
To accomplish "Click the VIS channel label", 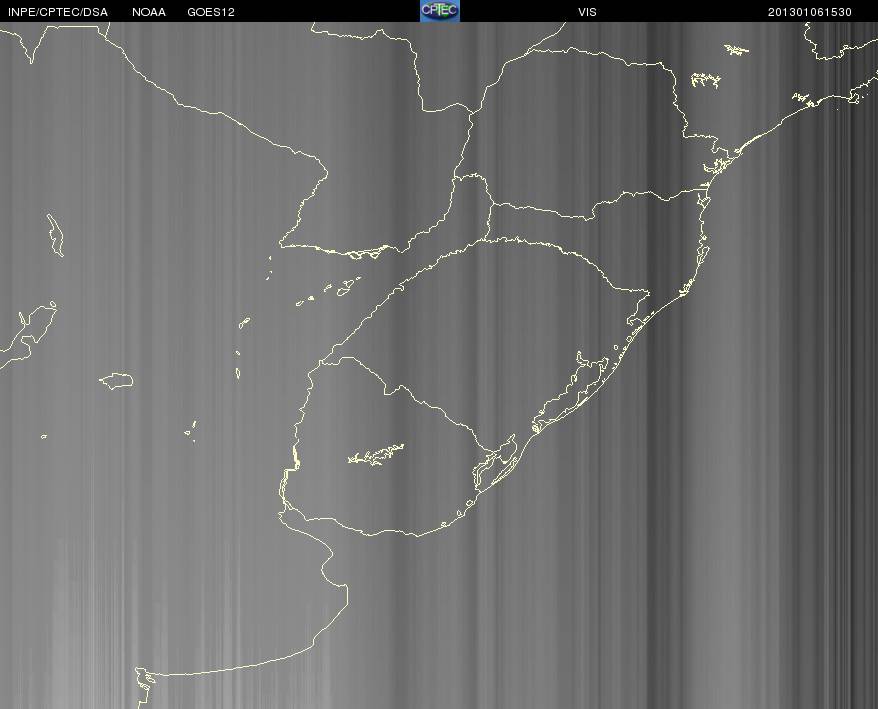I will click(x=587, y=12).
